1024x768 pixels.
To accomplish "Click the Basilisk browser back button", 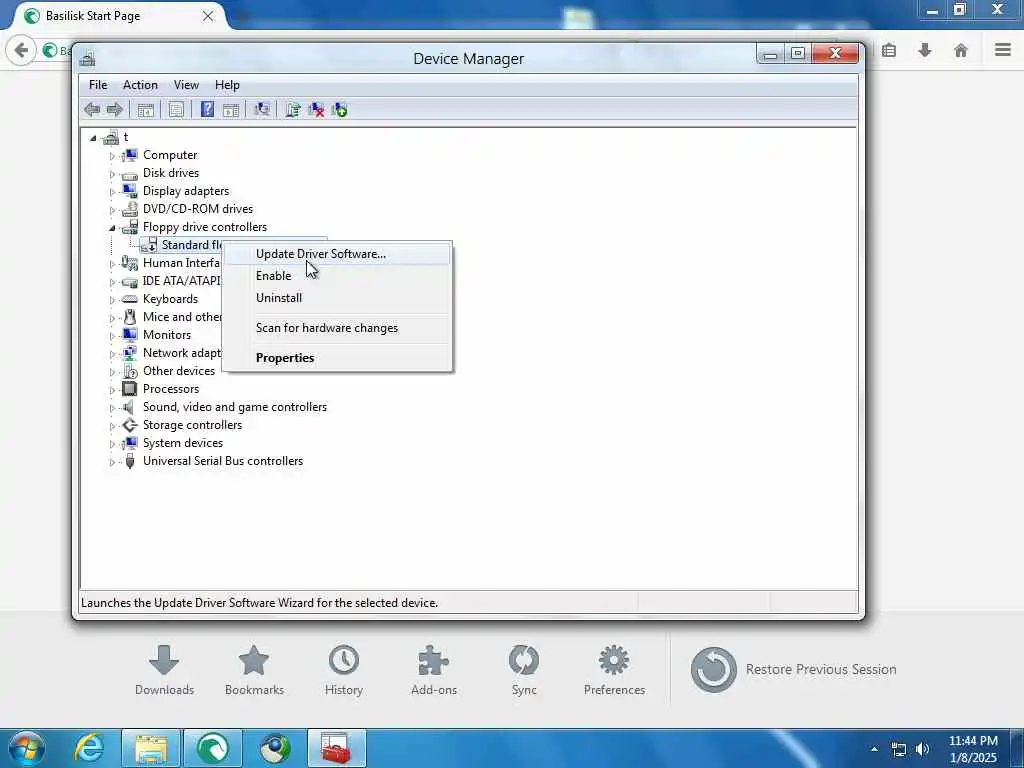I will pos(21,50).
